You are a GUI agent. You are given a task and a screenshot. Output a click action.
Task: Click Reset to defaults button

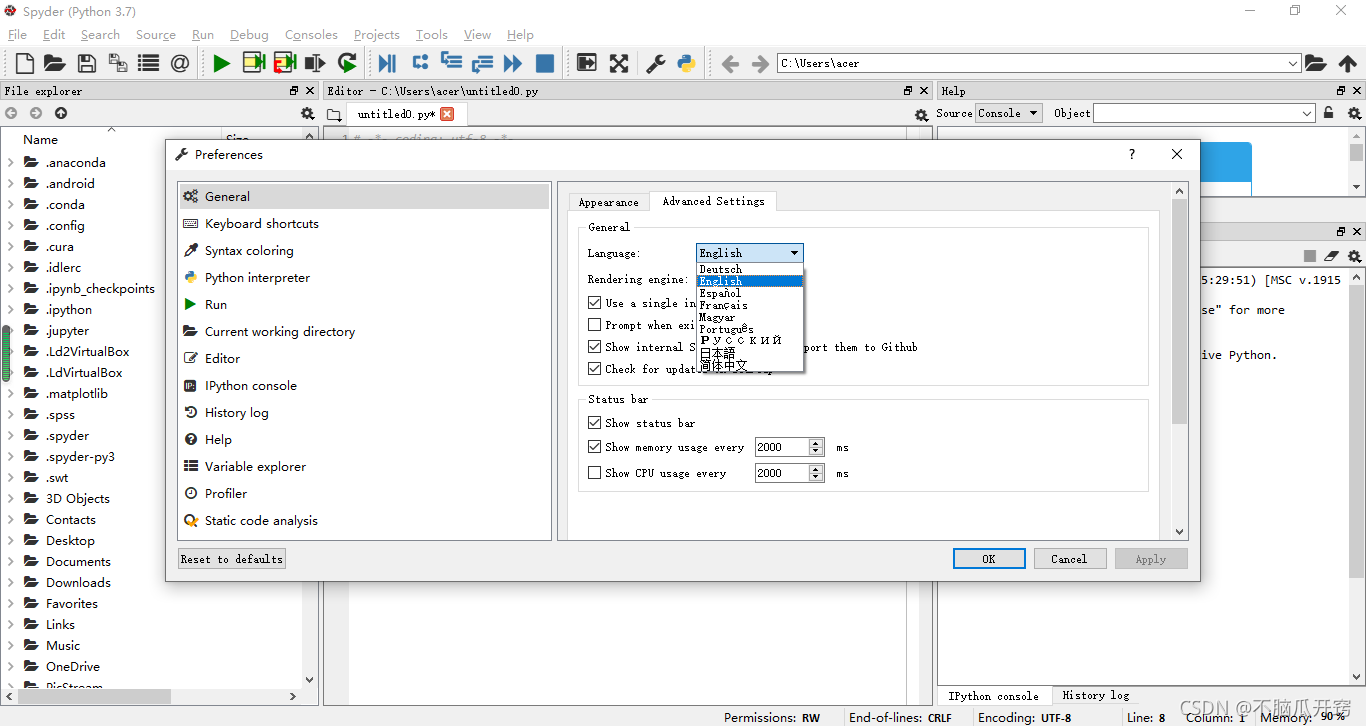232,559
